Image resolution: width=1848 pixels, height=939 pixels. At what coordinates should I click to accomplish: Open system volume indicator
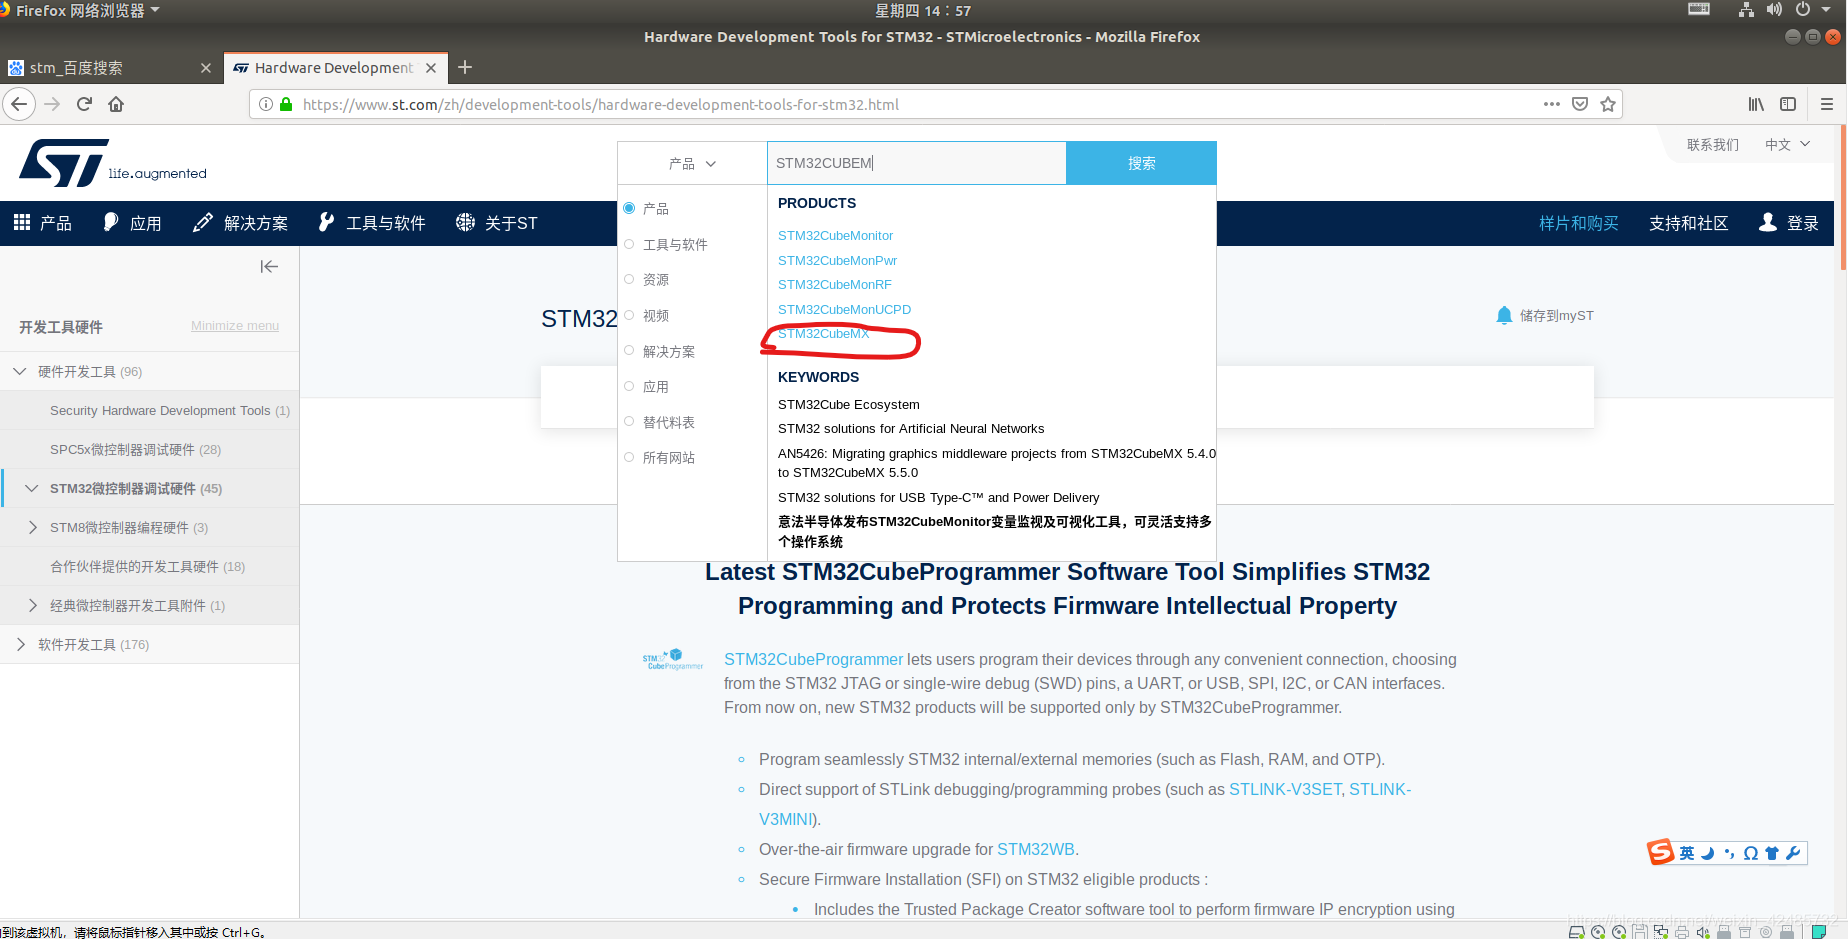pos(1774,10)
